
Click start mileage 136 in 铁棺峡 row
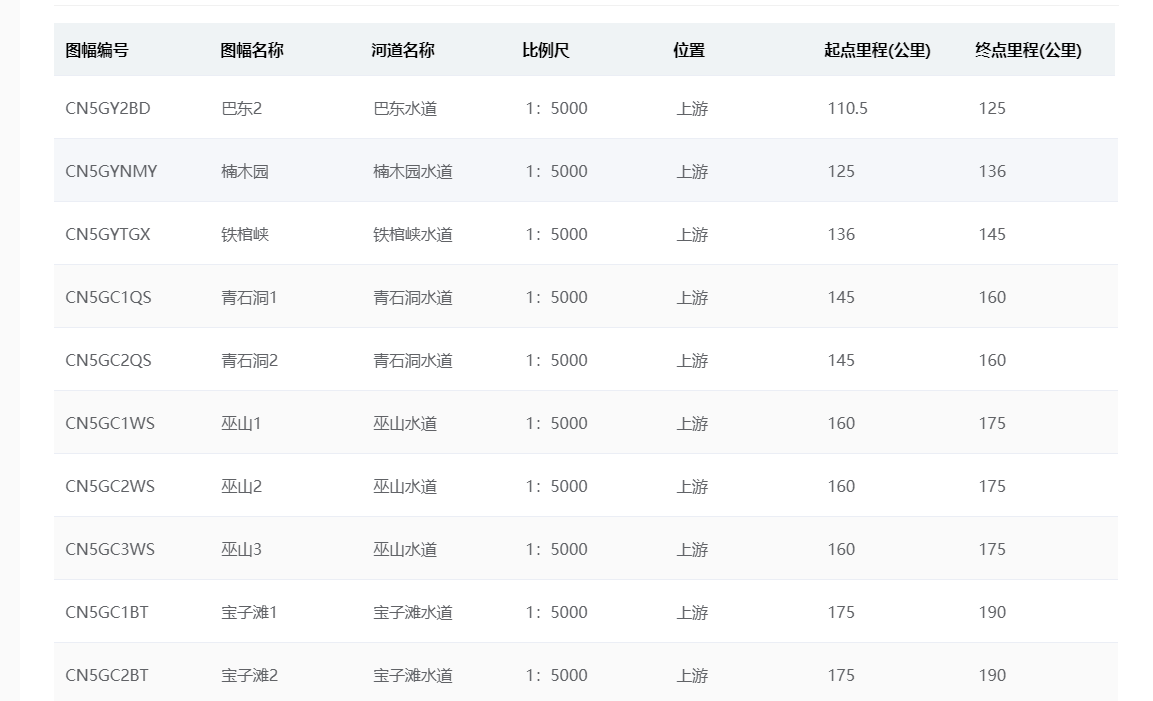(x=841, y=235)
